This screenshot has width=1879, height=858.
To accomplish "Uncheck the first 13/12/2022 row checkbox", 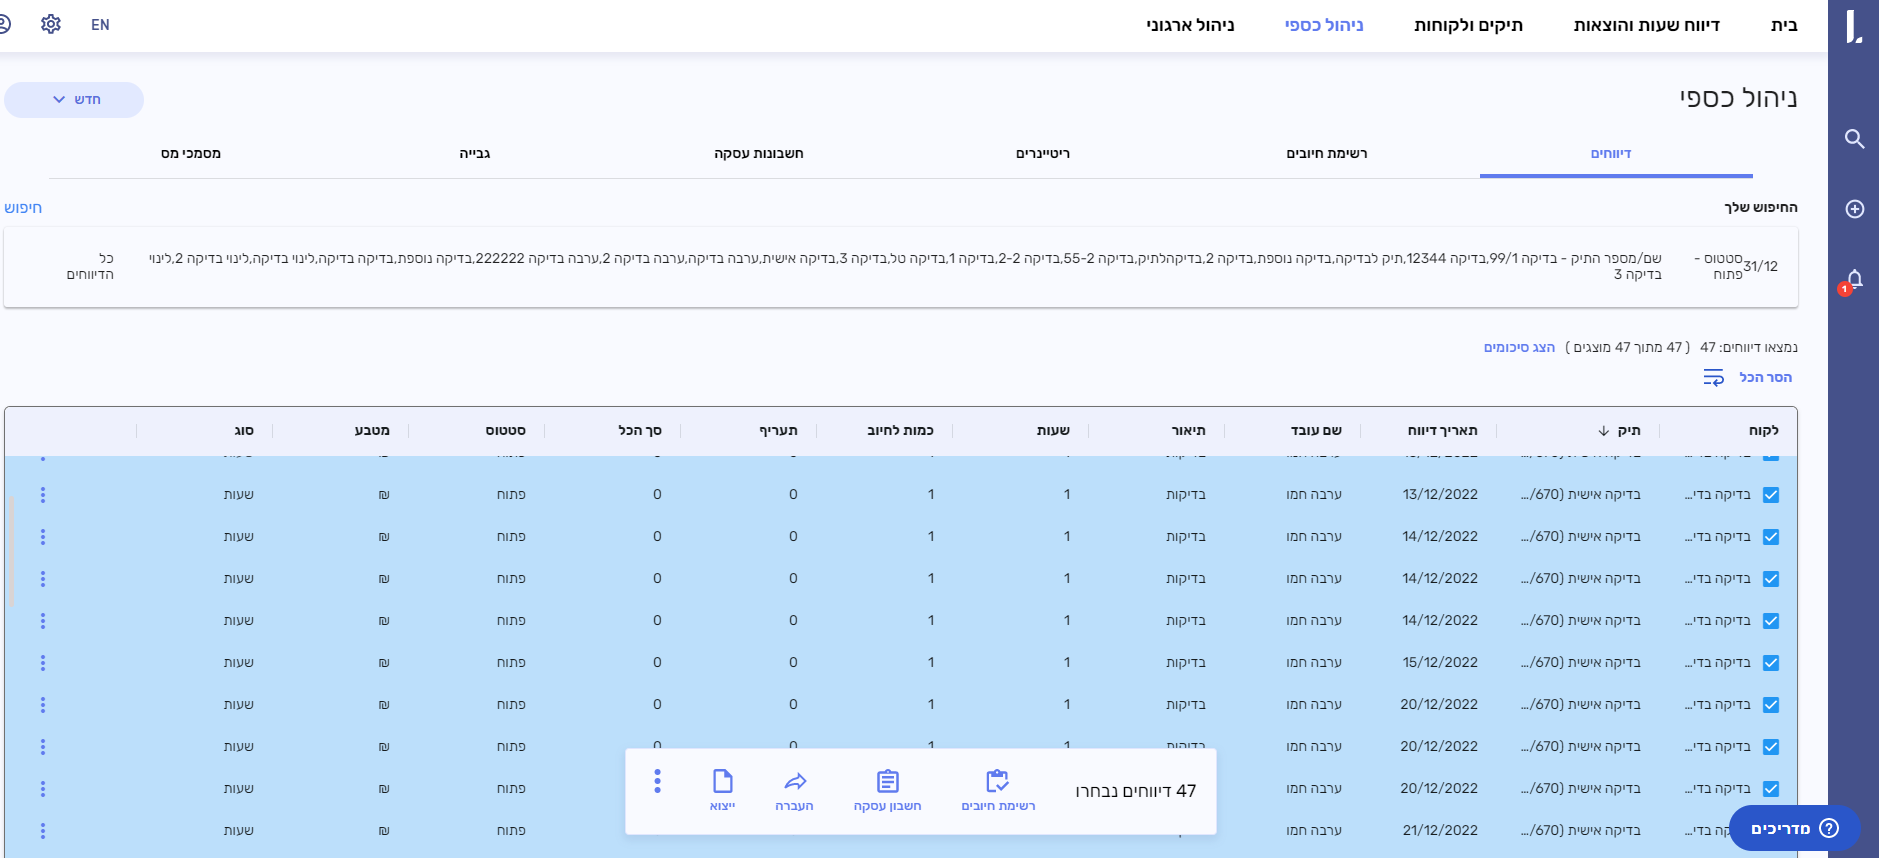I will (x=1771, y=495).
